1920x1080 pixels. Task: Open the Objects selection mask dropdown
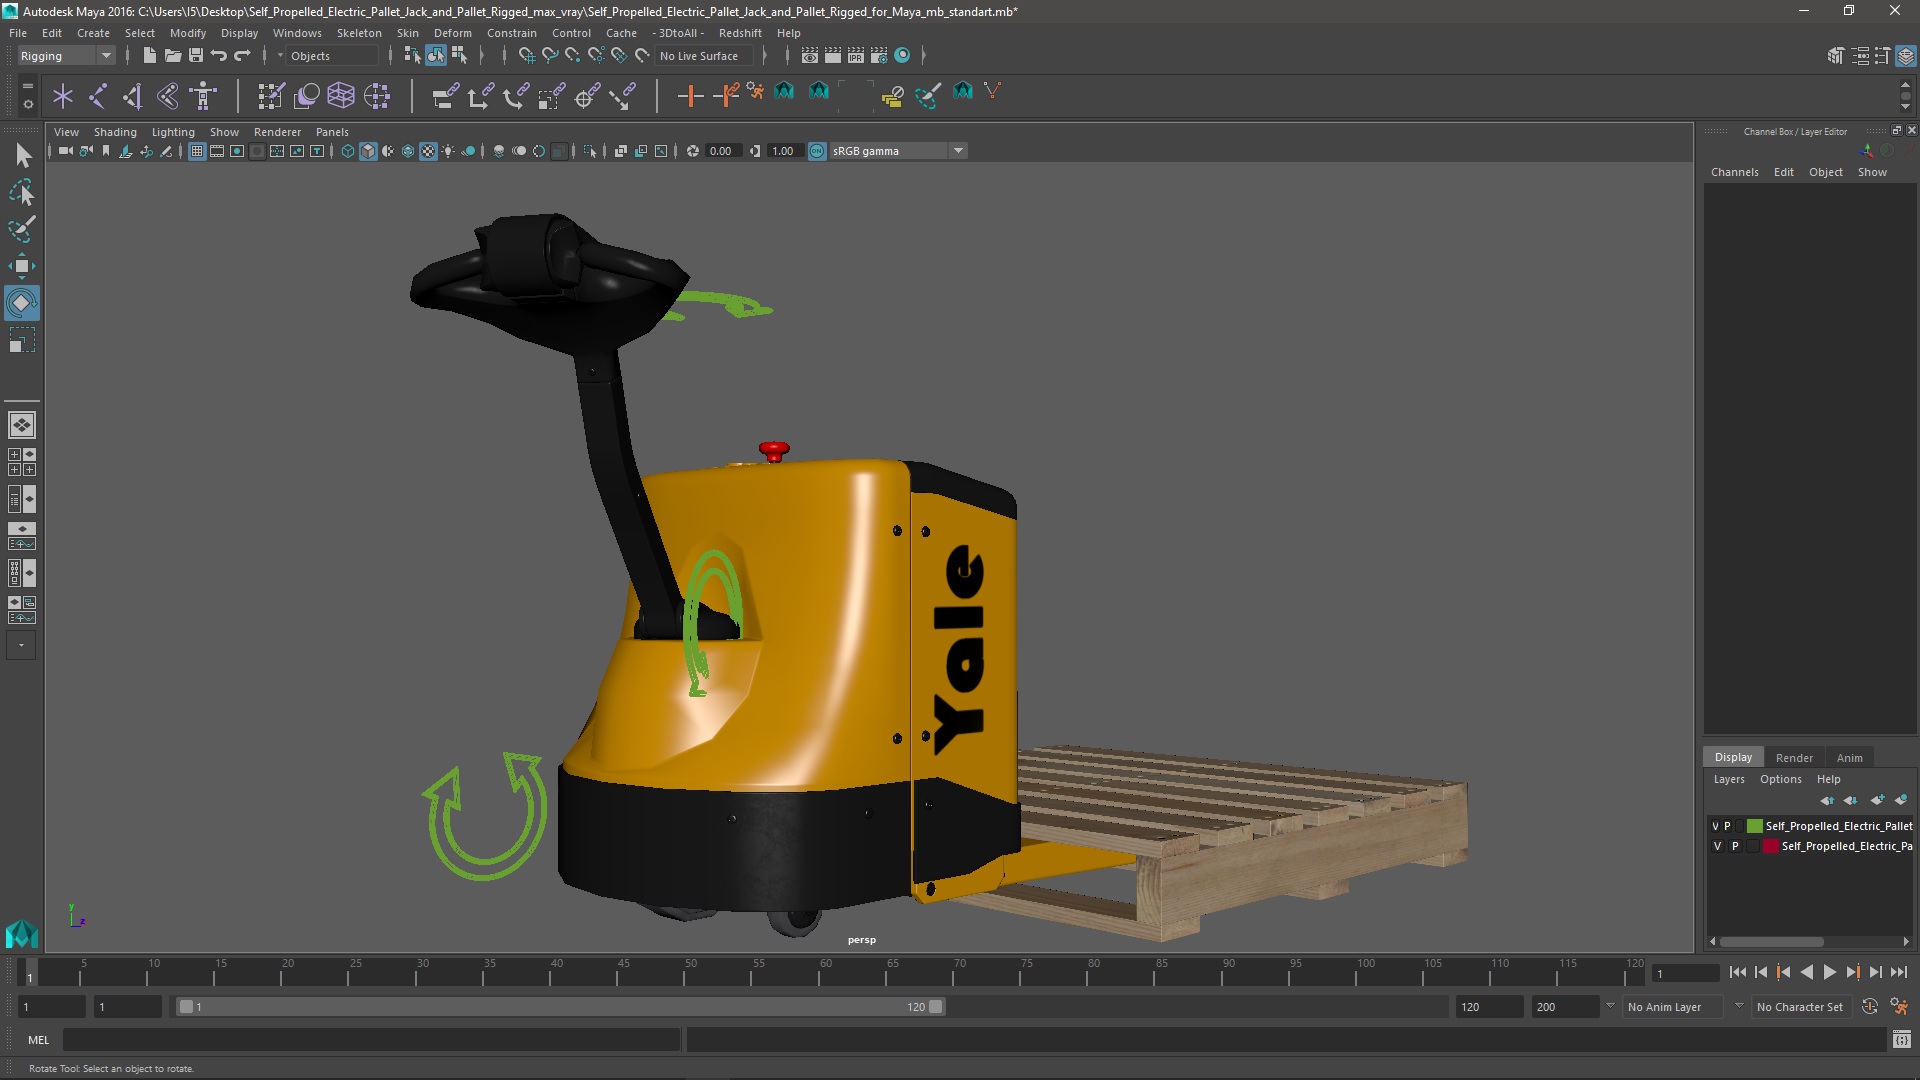tap(330, 56)
